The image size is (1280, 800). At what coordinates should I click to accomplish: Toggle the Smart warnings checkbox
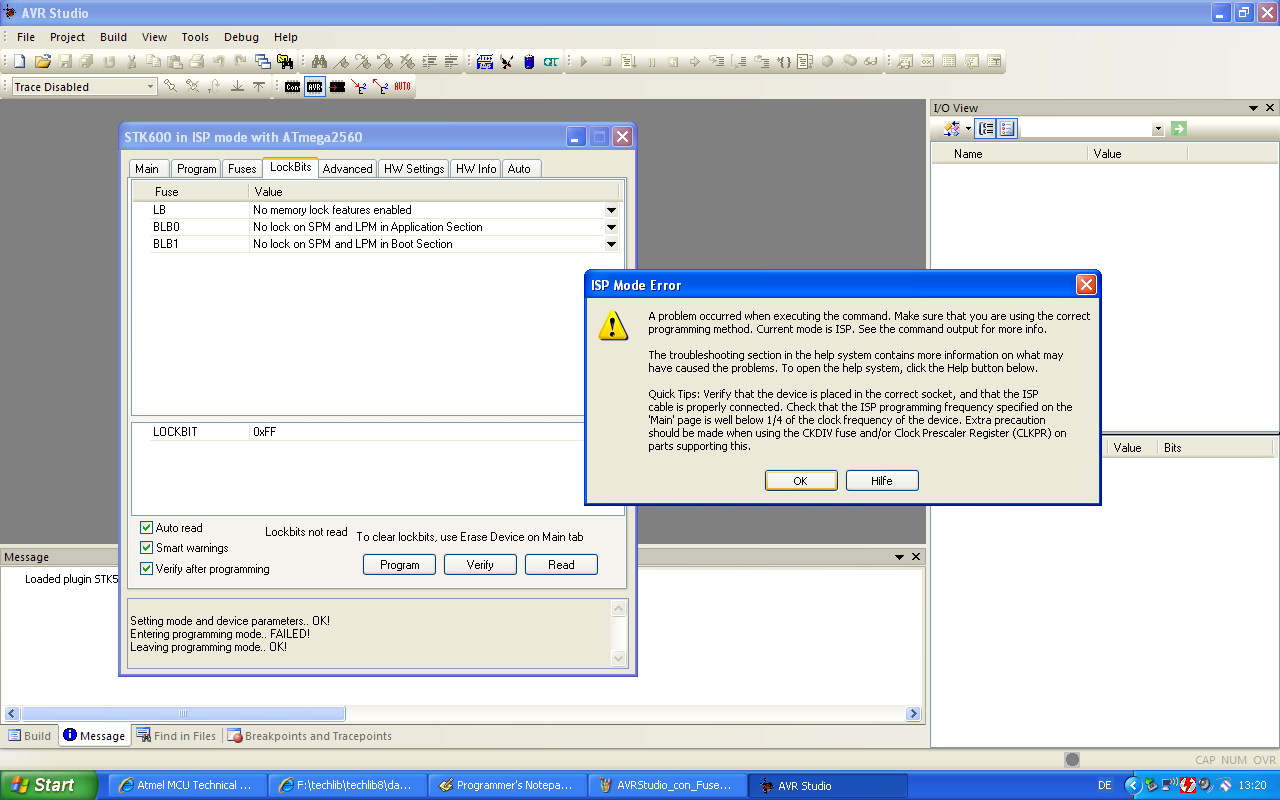click(x=147, y=548)
